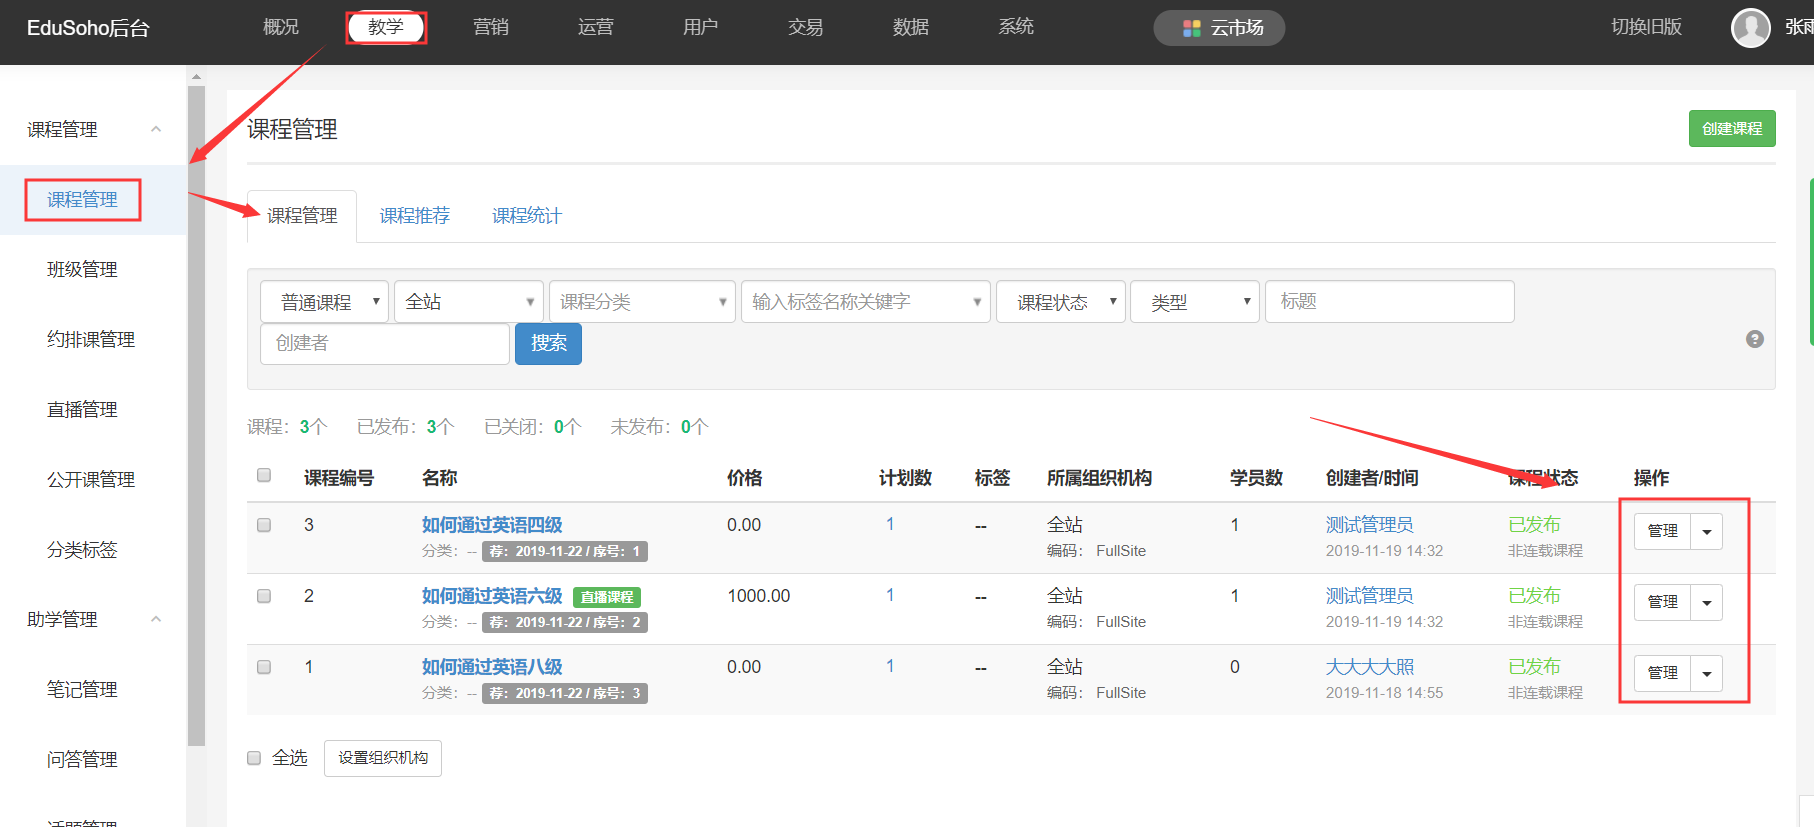Open the 课程分类 category dropdown

pyautogui.click(x=641, y=302)
